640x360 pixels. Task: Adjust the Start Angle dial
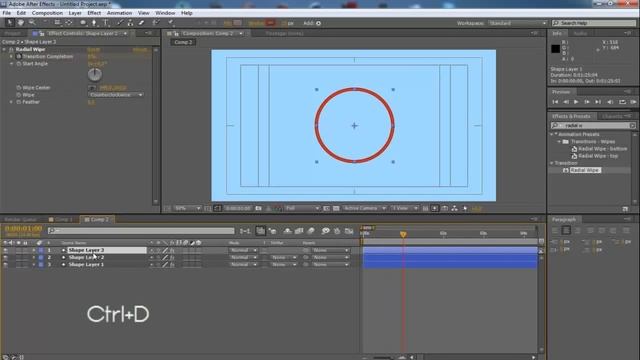[x=95, y=75]
